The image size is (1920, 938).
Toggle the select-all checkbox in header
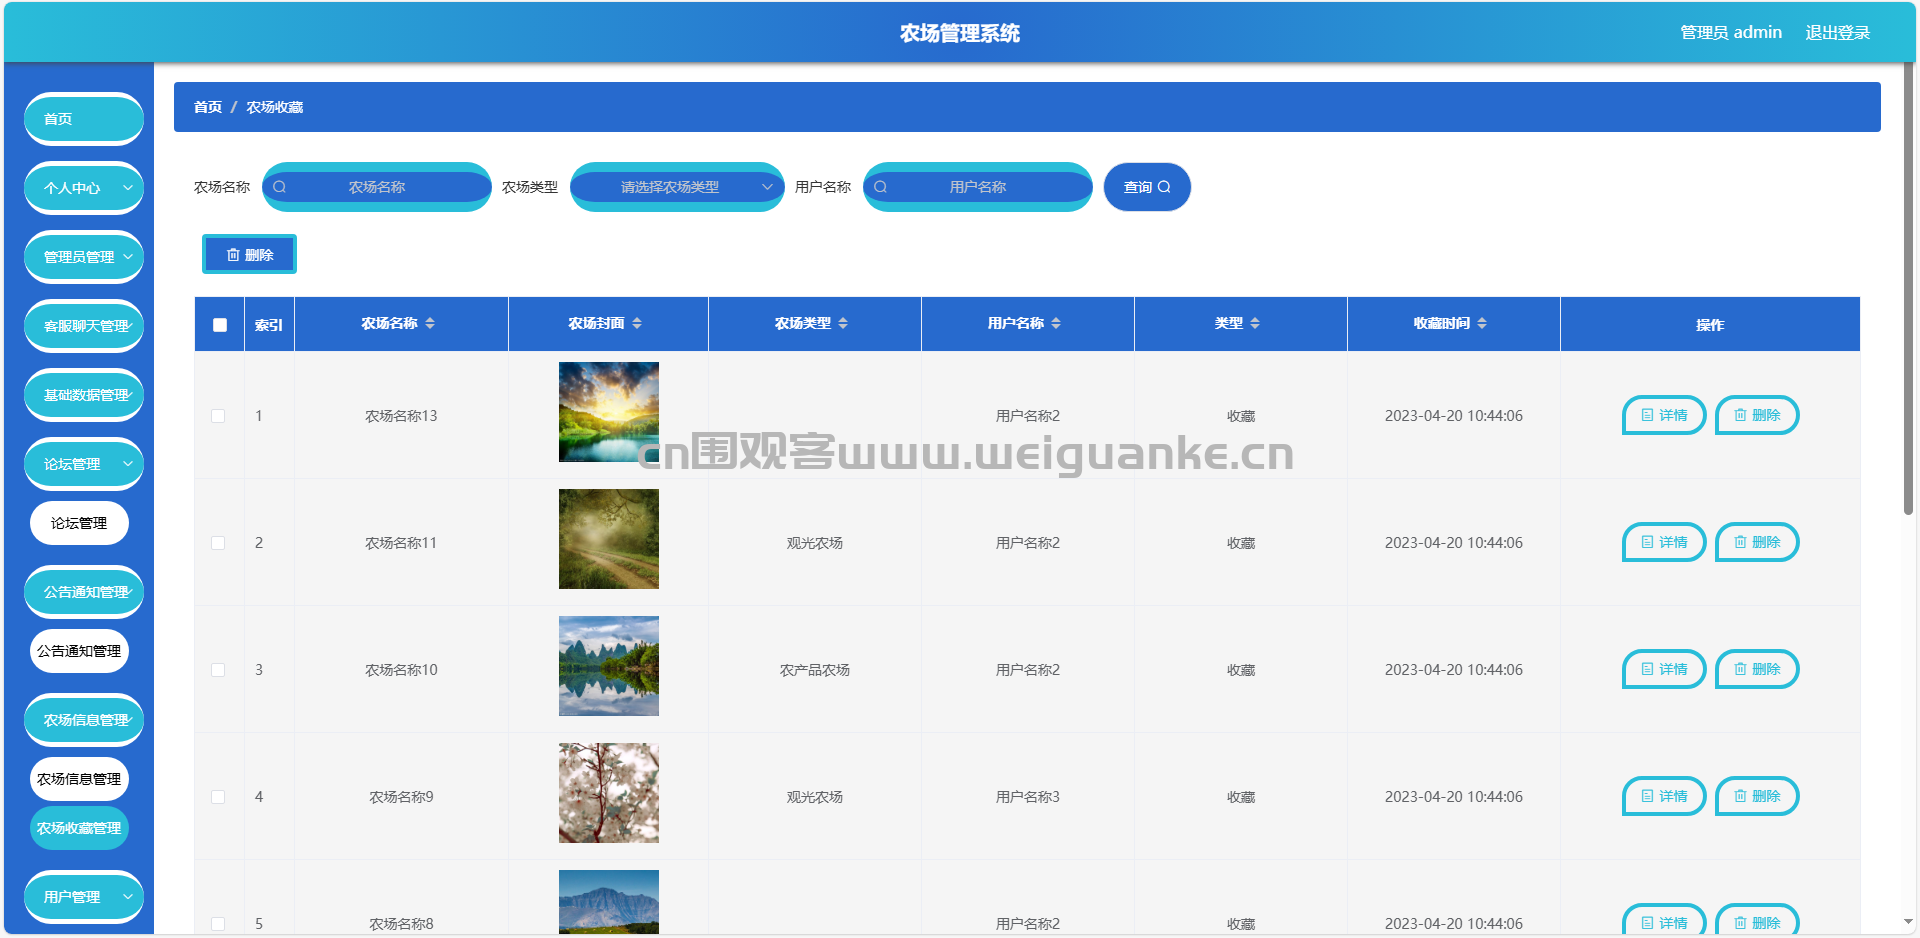(220, 324)
